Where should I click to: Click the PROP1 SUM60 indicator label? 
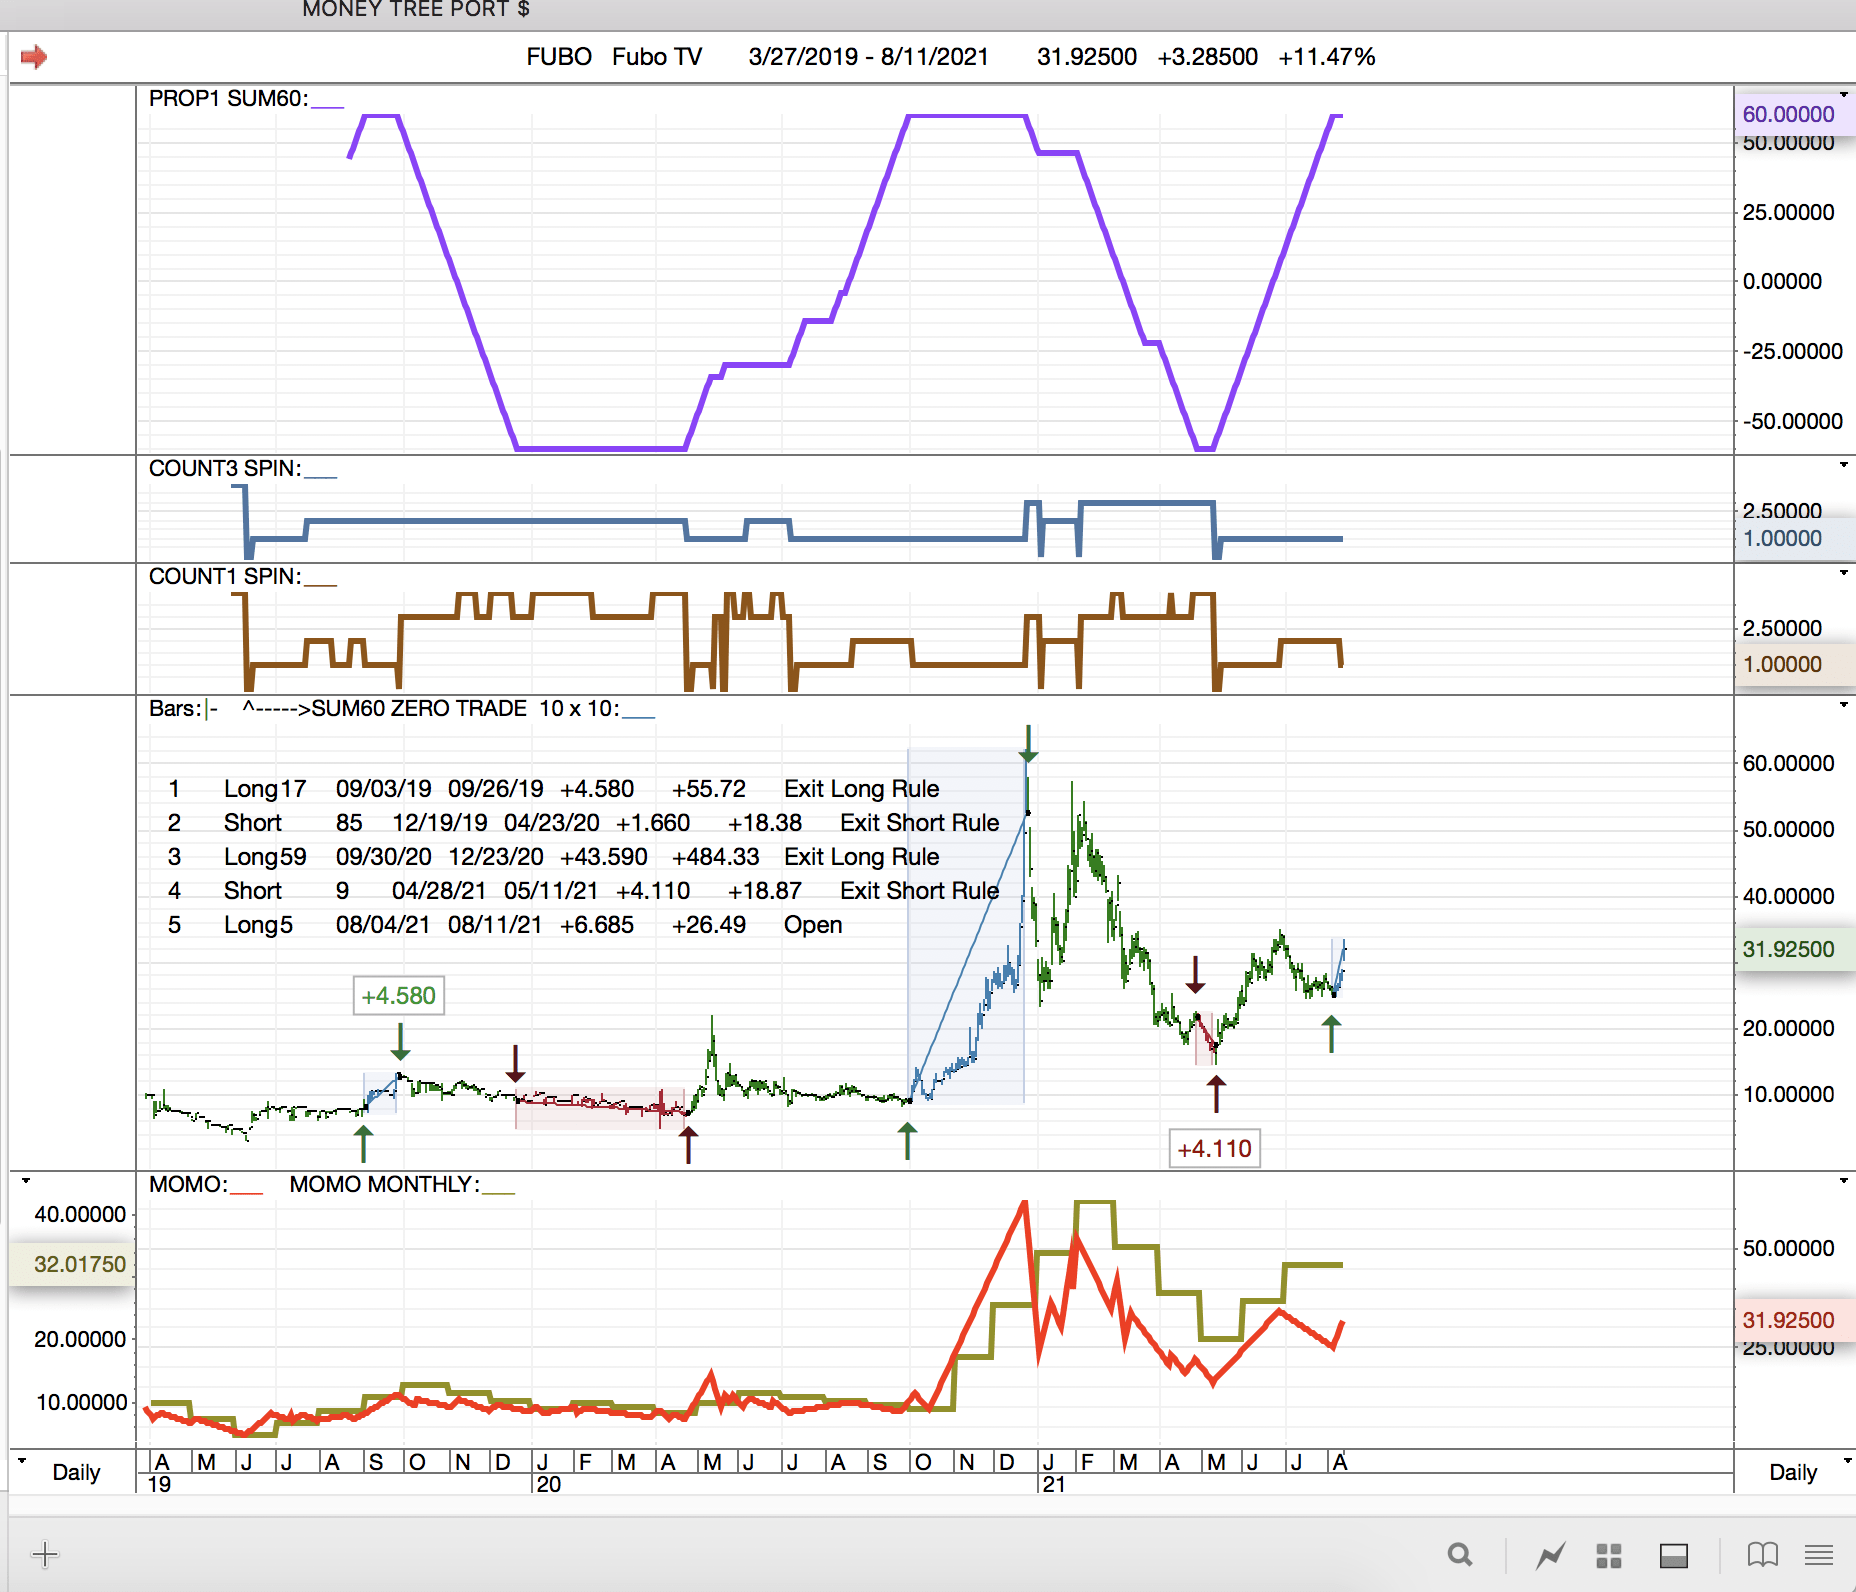pyautogui.click(x=228, y=98)
